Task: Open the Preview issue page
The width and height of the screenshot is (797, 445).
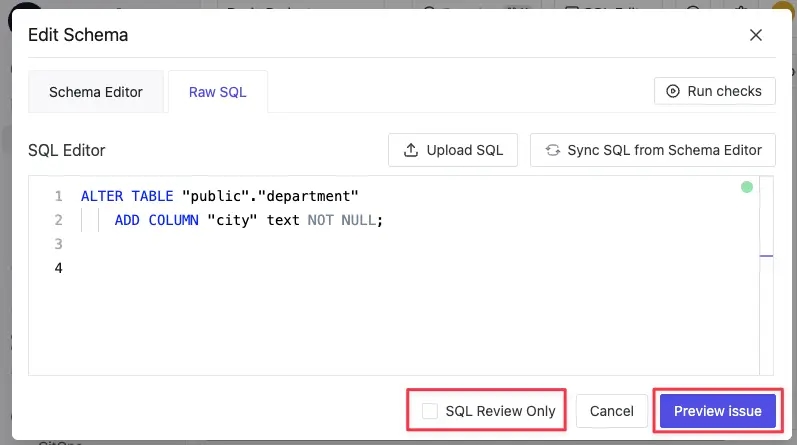Action: (x=718, y=411)
